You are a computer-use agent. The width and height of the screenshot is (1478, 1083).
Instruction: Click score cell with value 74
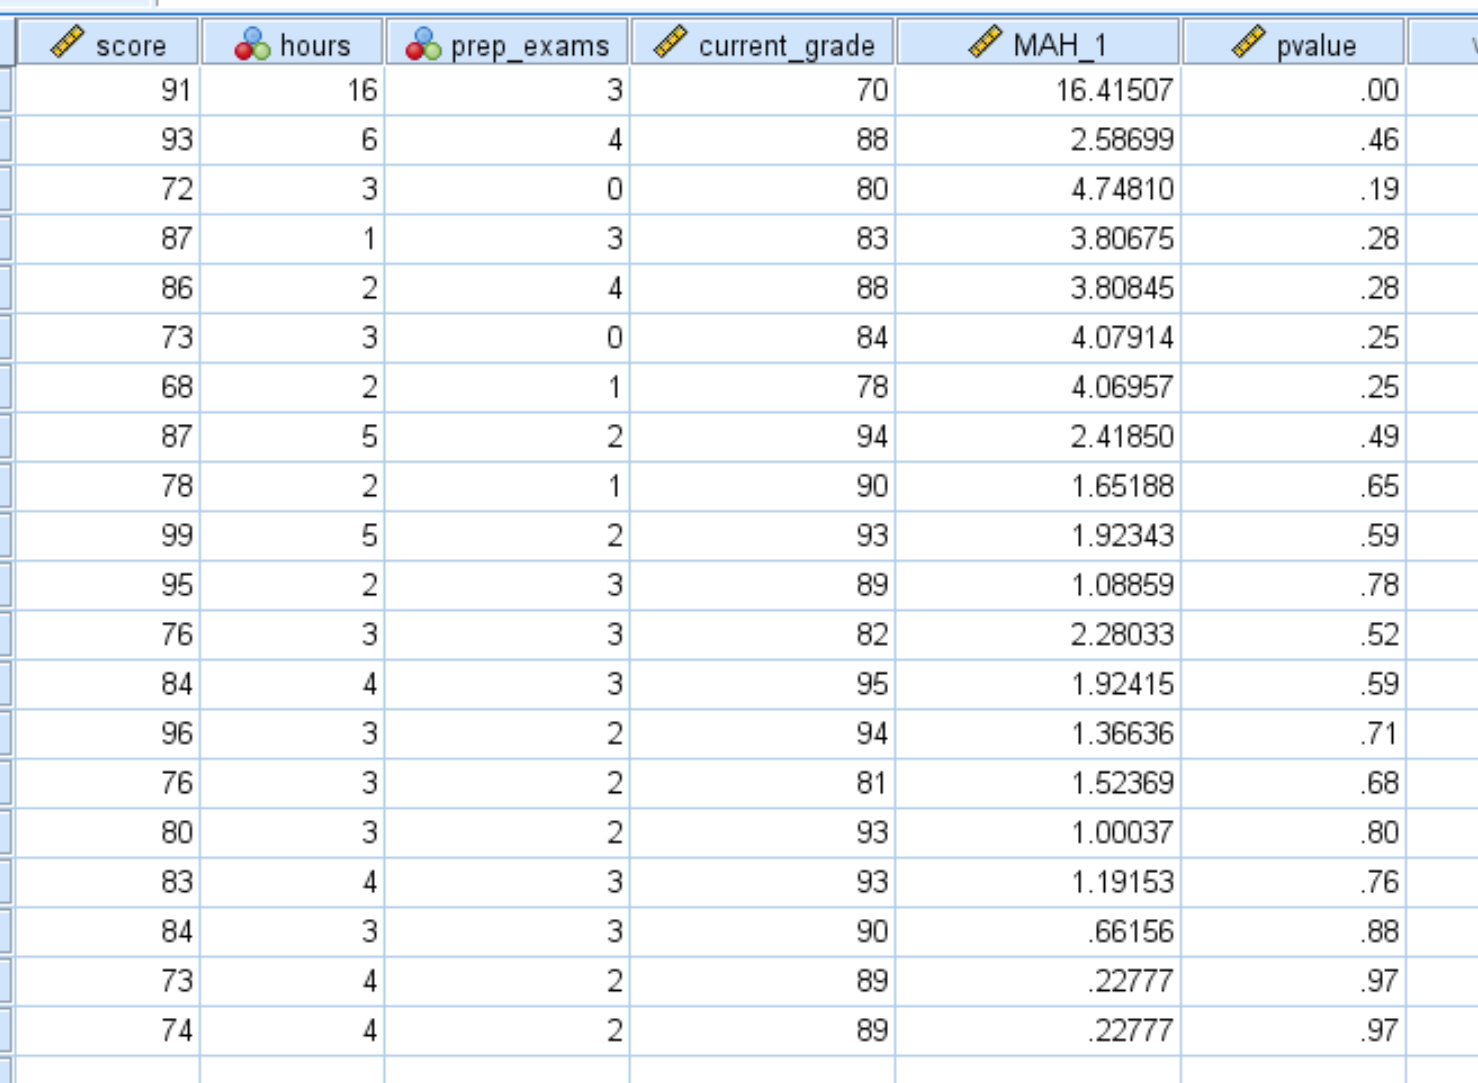click(x=108, y=1030)
